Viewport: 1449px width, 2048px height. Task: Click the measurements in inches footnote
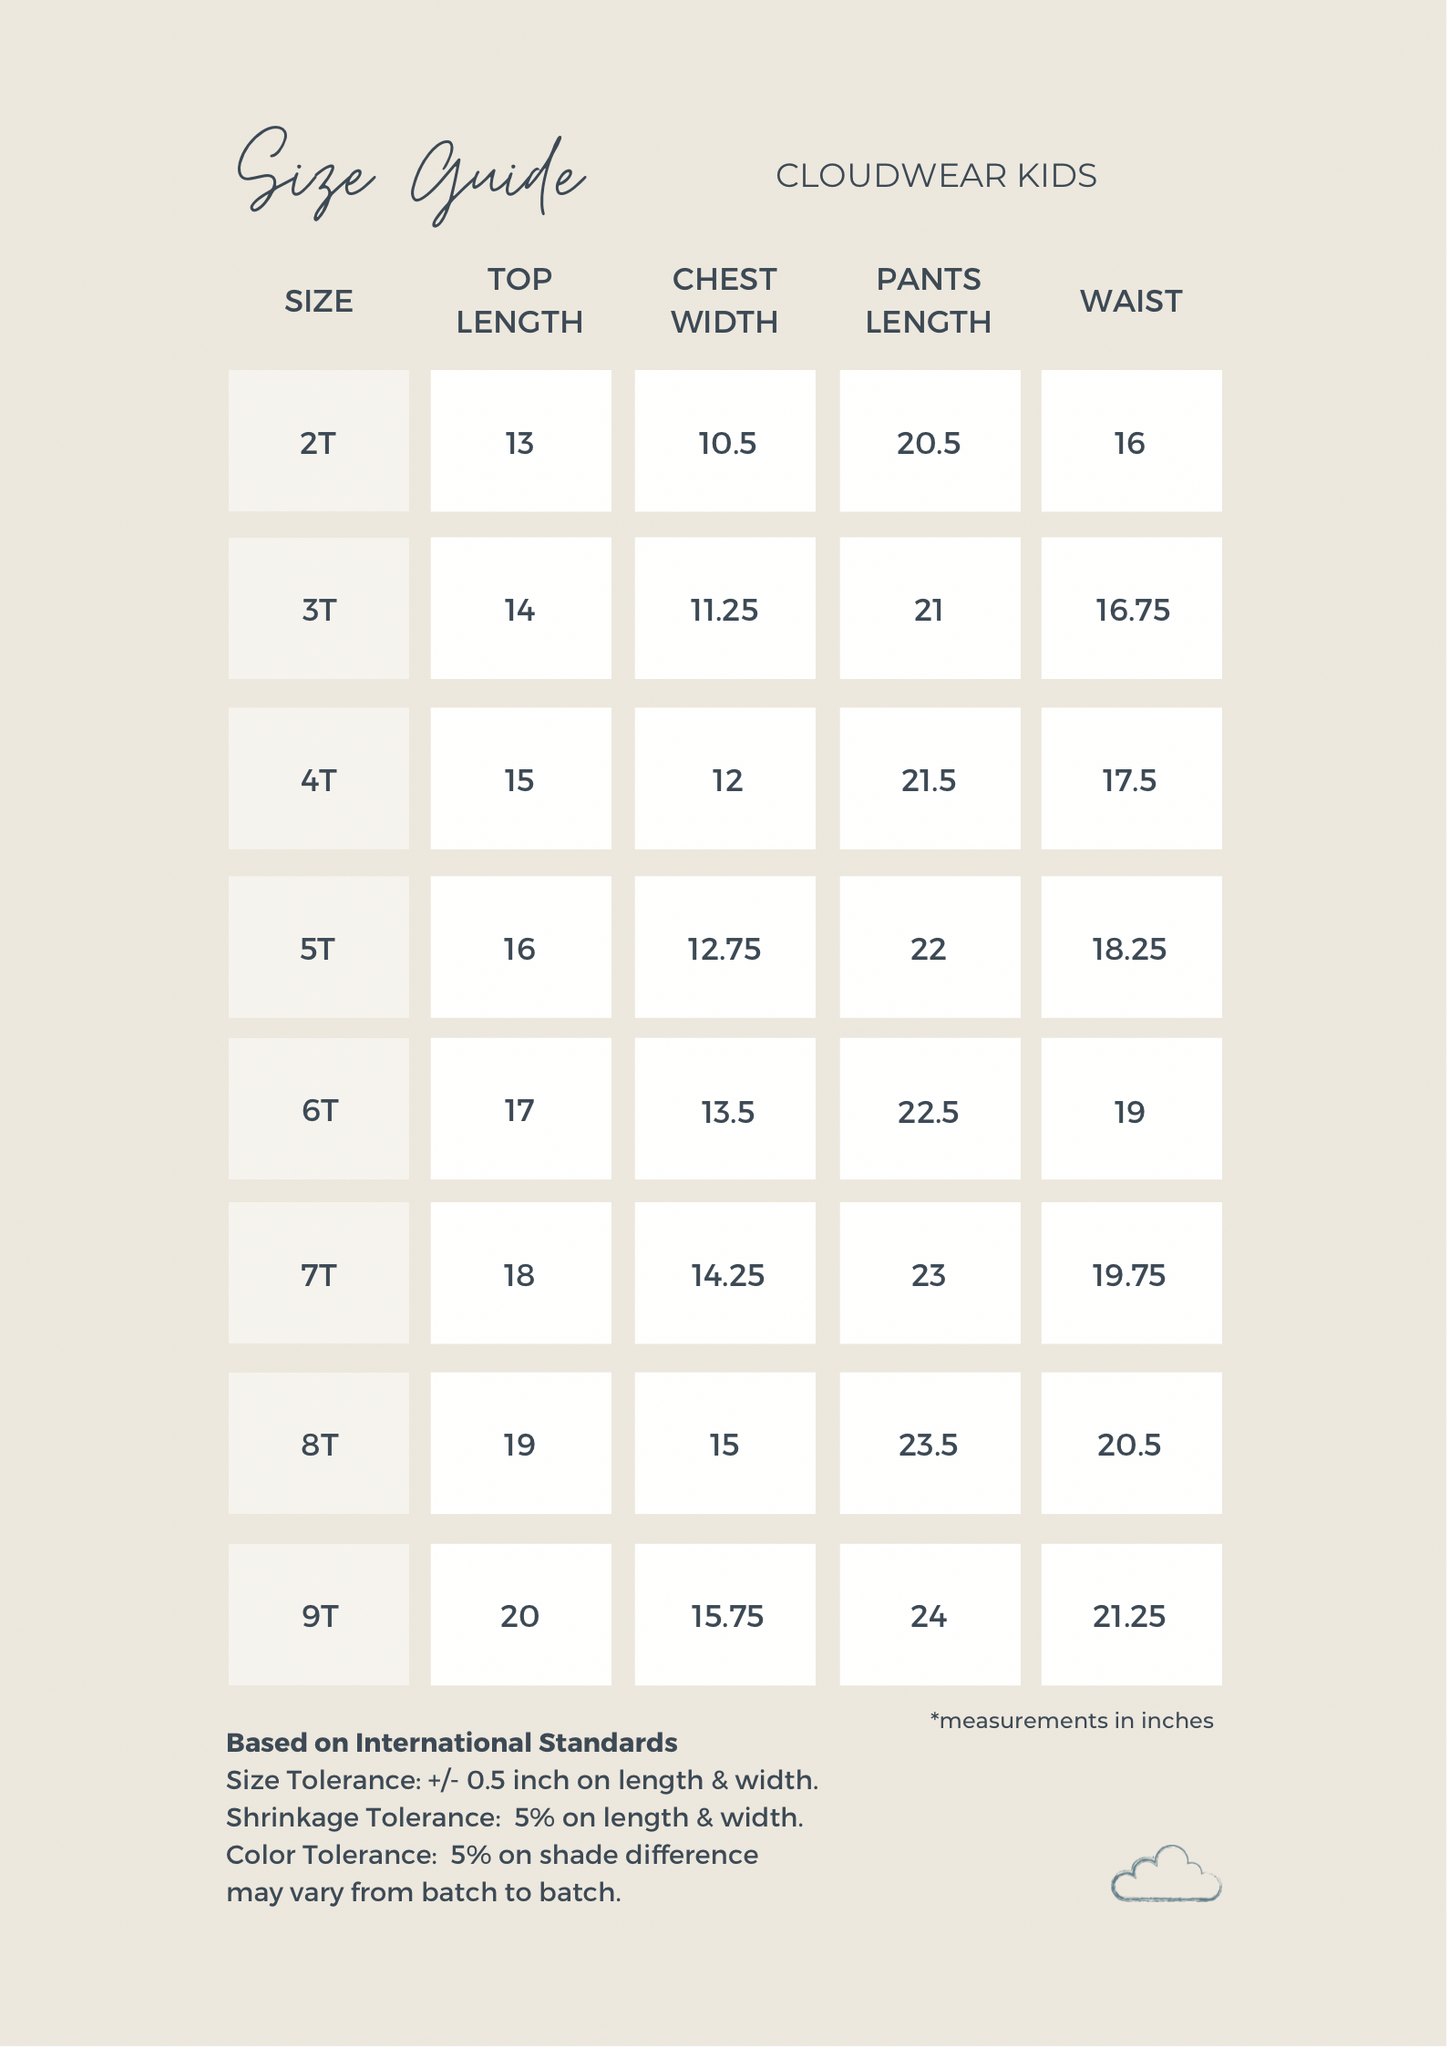click(1072, 1720)
